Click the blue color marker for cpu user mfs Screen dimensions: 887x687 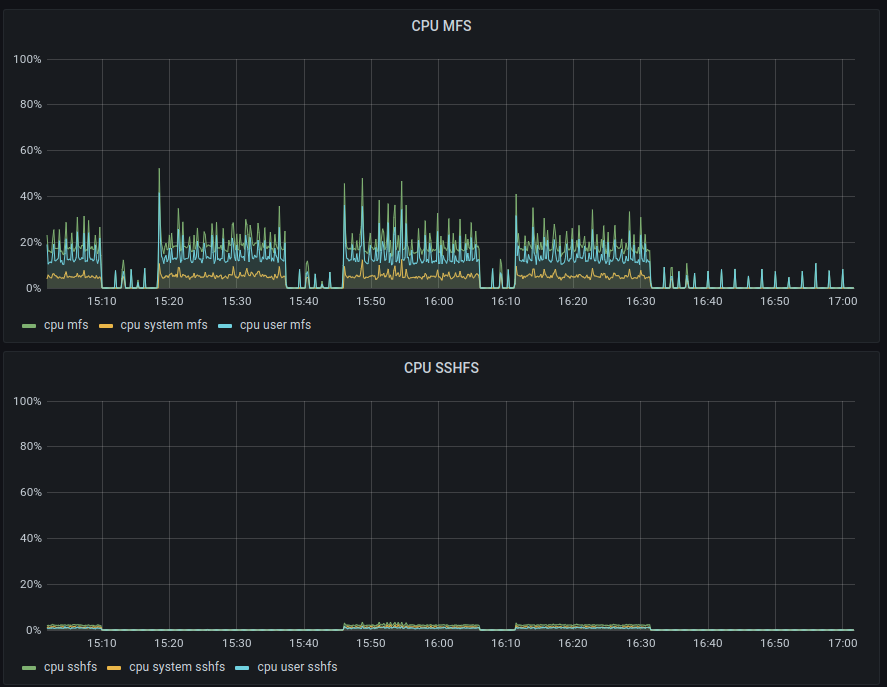225,326
